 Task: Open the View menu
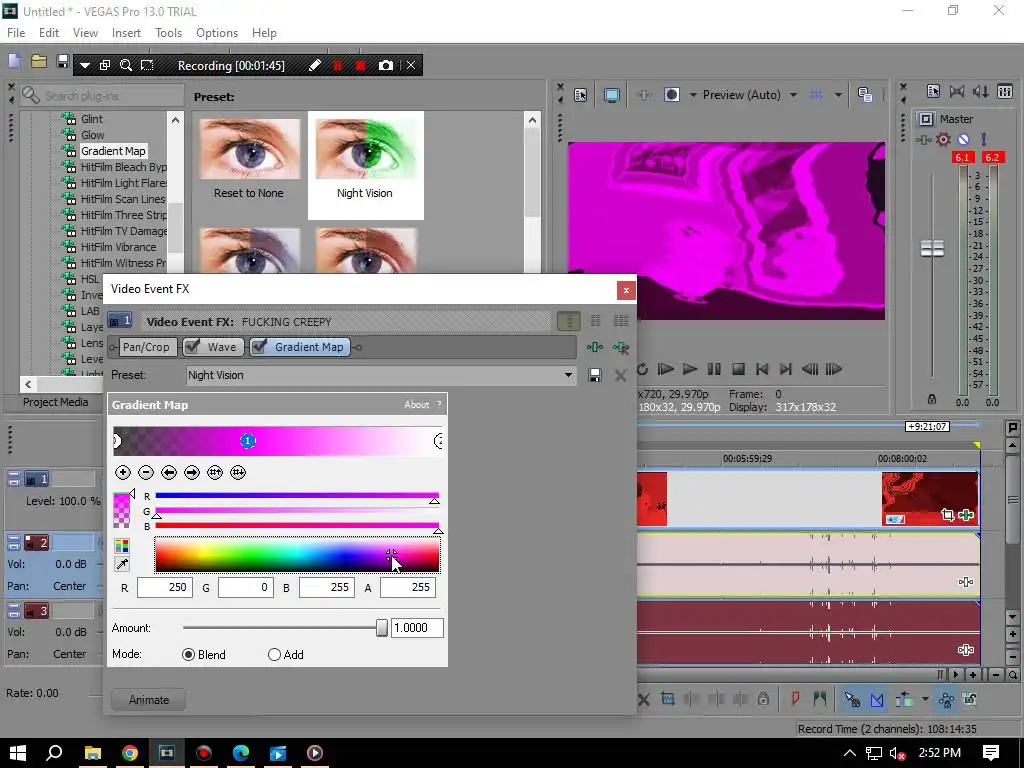(x=85, y=33)
